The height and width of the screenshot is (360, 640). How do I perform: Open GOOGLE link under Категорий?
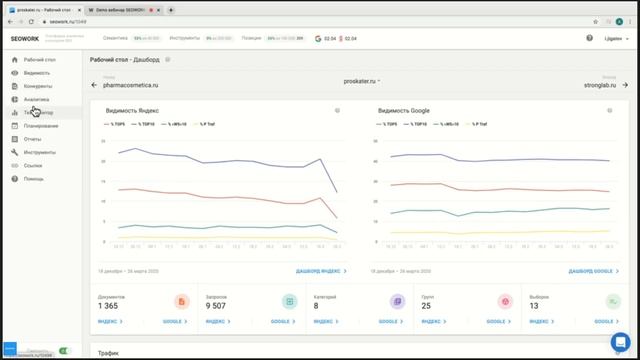tap(391, 322)
